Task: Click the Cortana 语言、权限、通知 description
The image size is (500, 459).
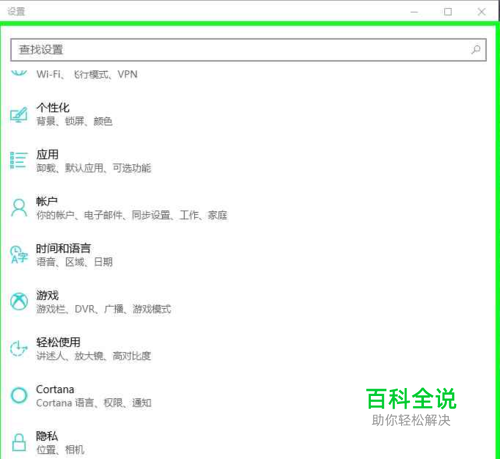Action: point(94,403)
